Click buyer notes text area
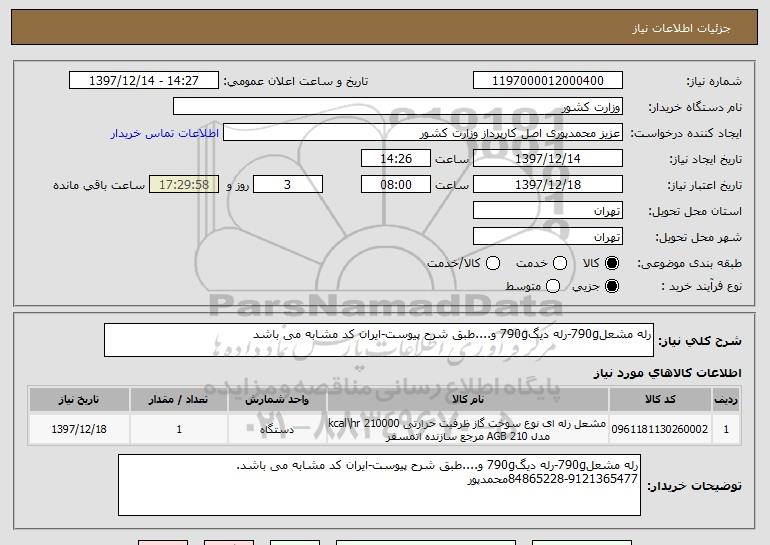The width and height of the screenshot is (770, 545). 379,485
